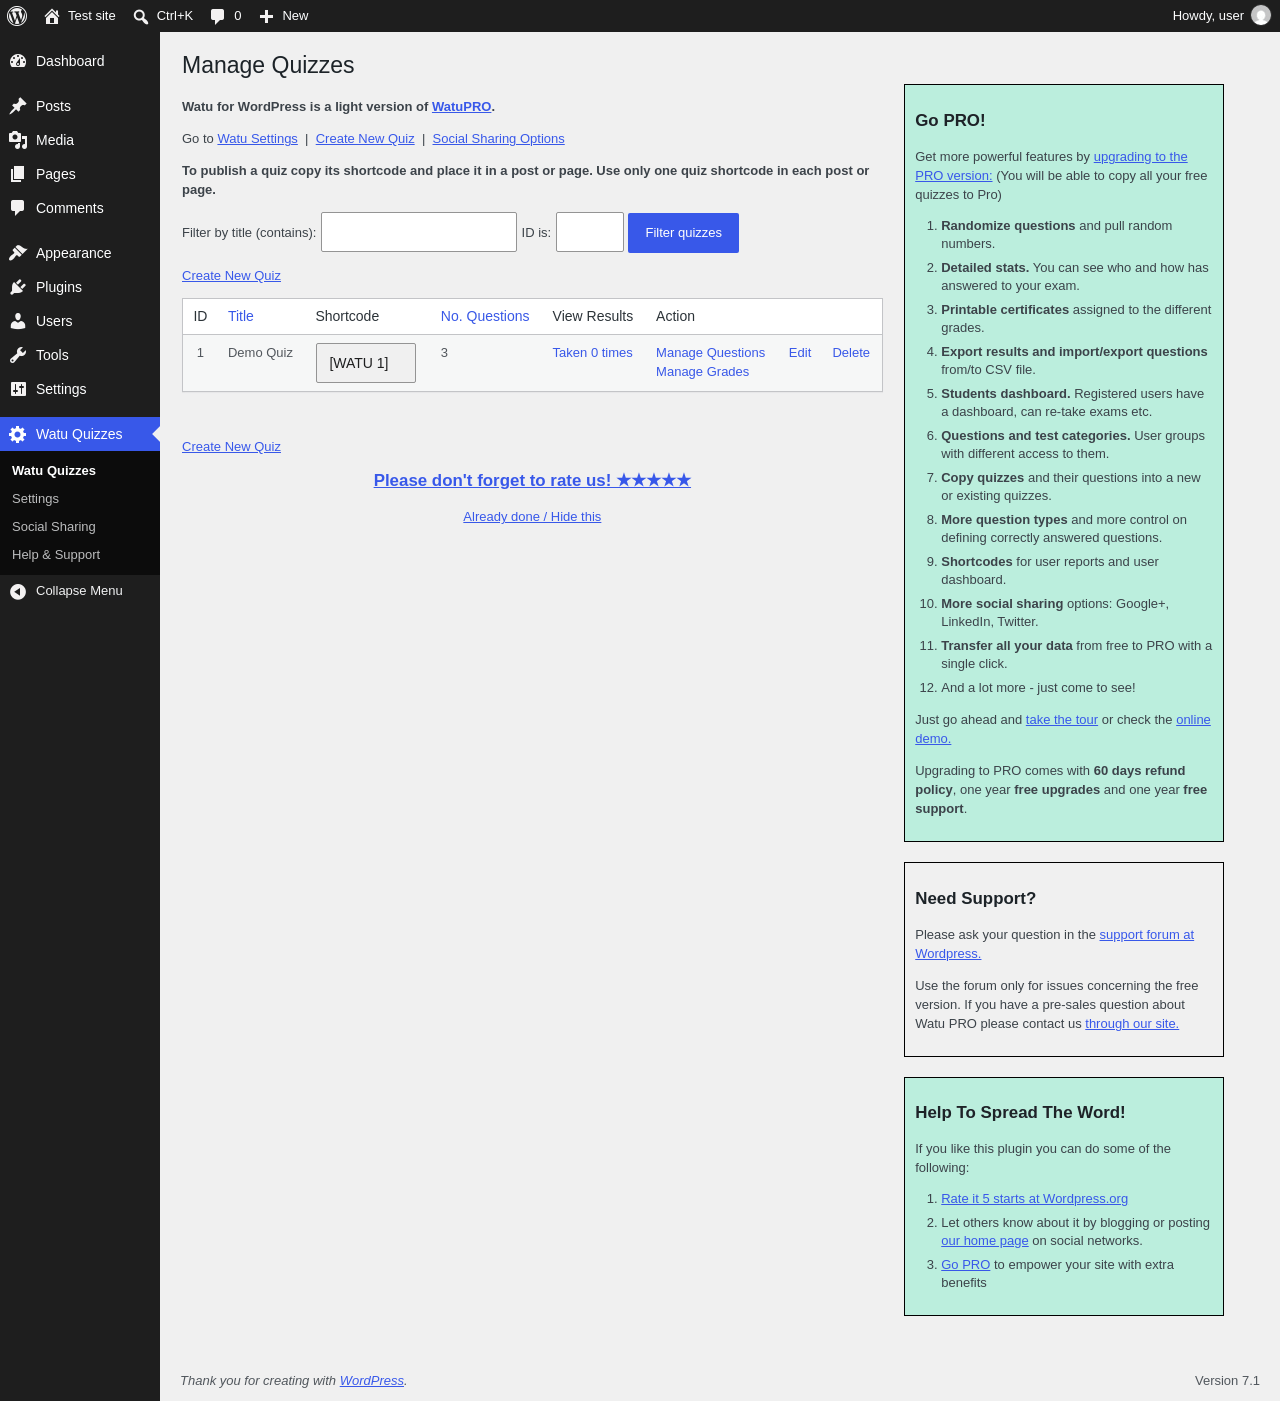This screenshot has width=1280, height=1401.
Task: Open the WatuPRO link
Action: click(x=462, y=107)
